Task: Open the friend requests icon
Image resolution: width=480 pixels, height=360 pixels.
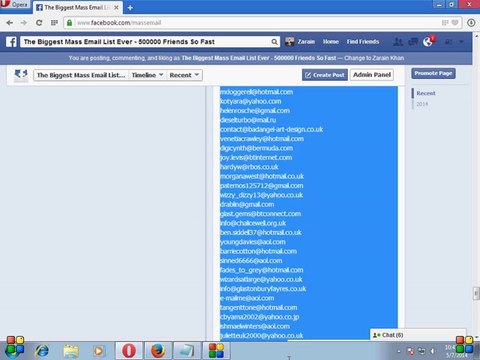Action: pyautogui.click(x=398, y=42)
